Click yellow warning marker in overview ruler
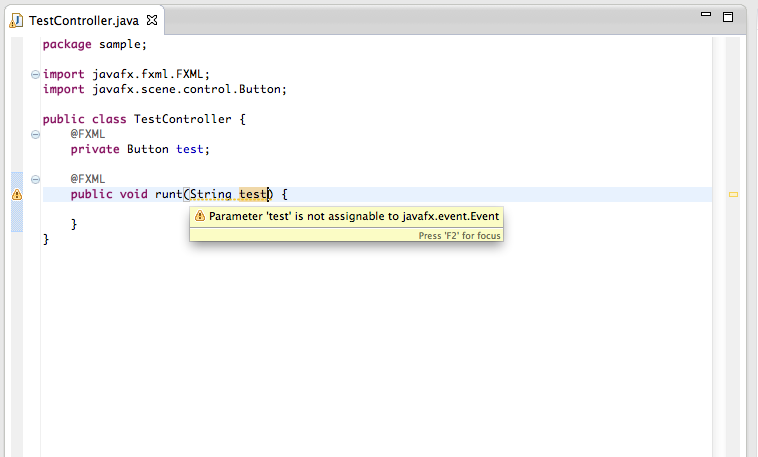The image size is (758, 457). pos(733,194)
